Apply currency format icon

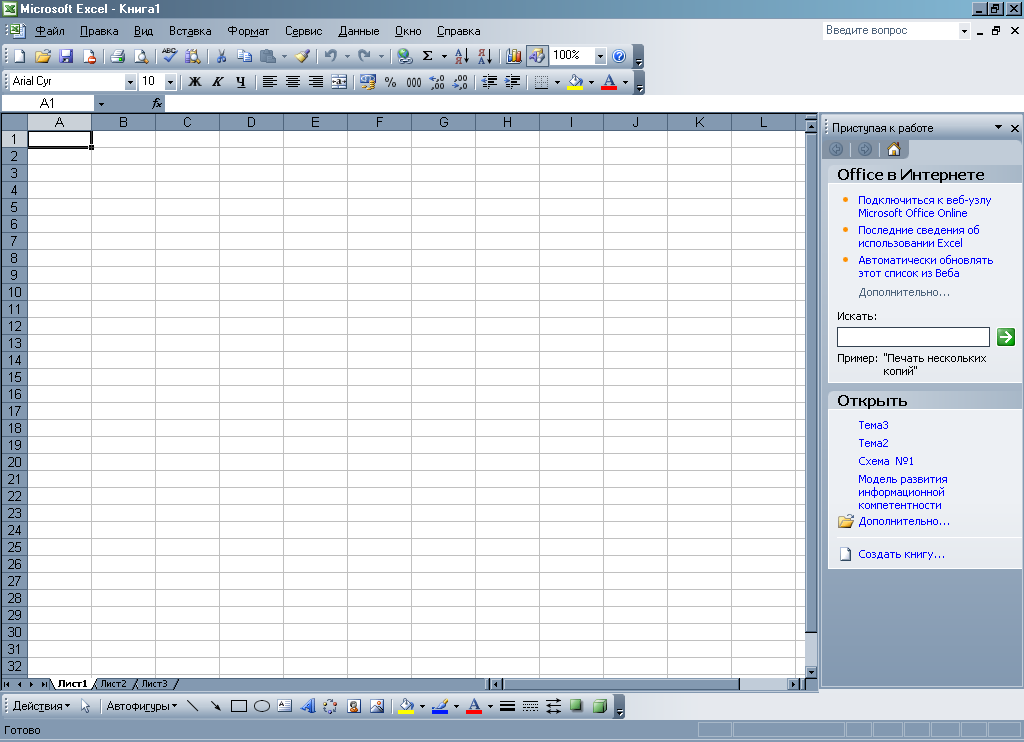(368, 82)
